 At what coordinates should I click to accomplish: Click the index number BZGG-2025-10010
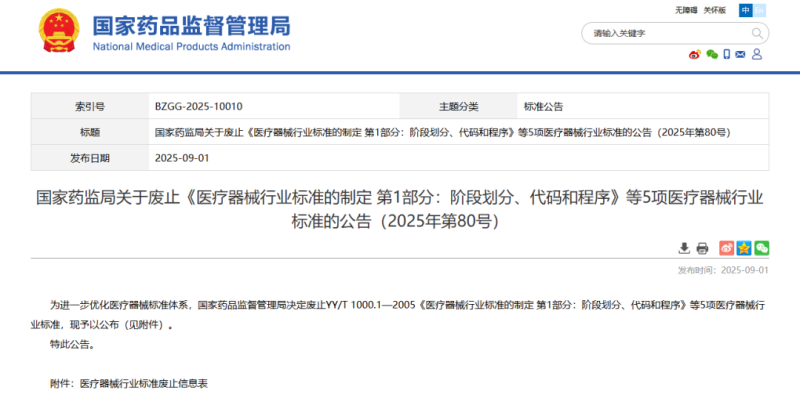[198, 106]
